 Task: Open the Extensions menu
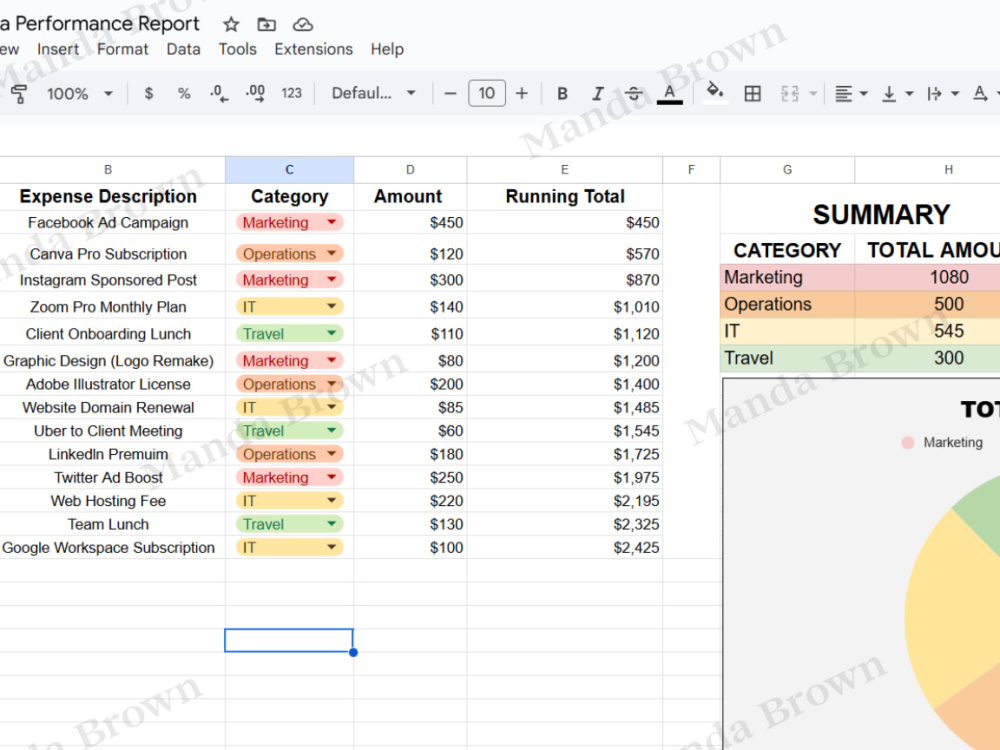pos(313,49)
